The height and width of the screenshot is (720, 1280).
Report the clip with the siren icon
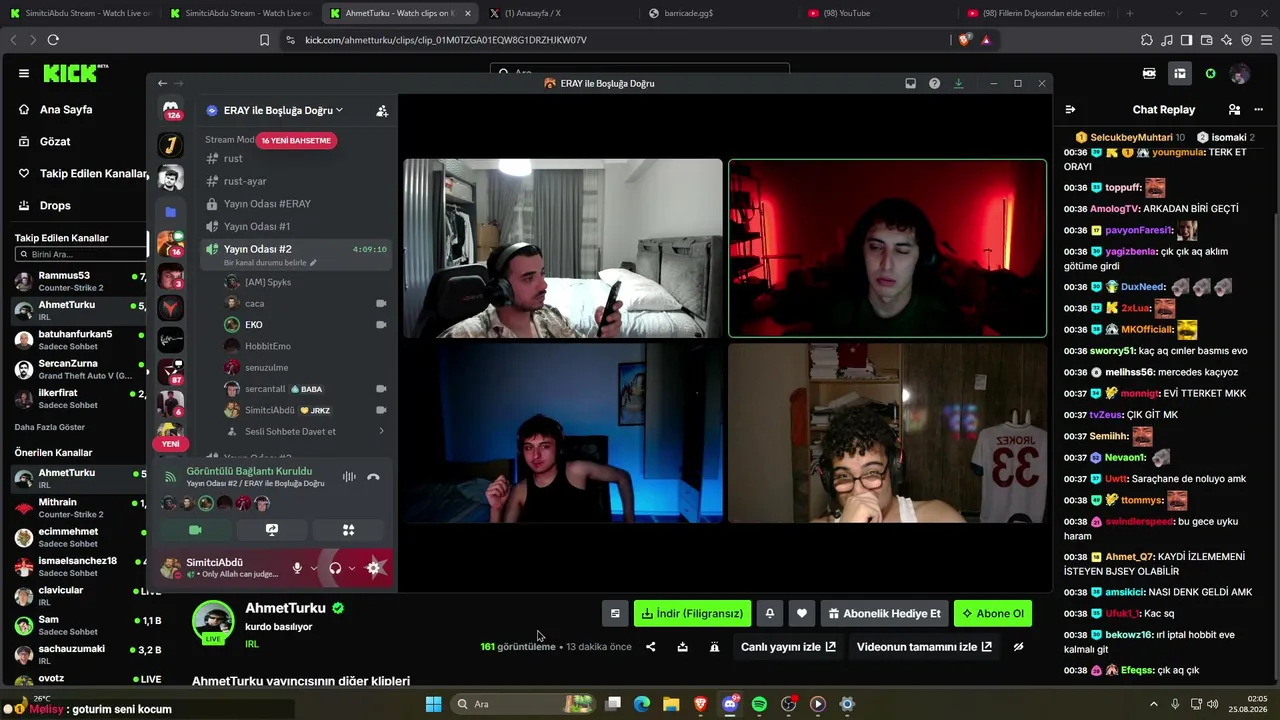pos(714,647)
